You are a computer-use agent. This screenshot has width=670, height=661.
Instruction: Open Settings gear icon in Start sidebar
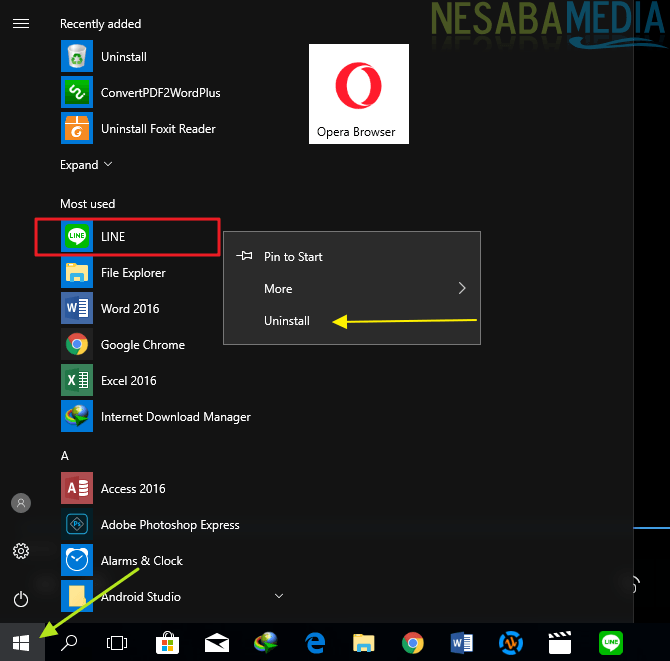pyautogui.click(x=21, y=551)
